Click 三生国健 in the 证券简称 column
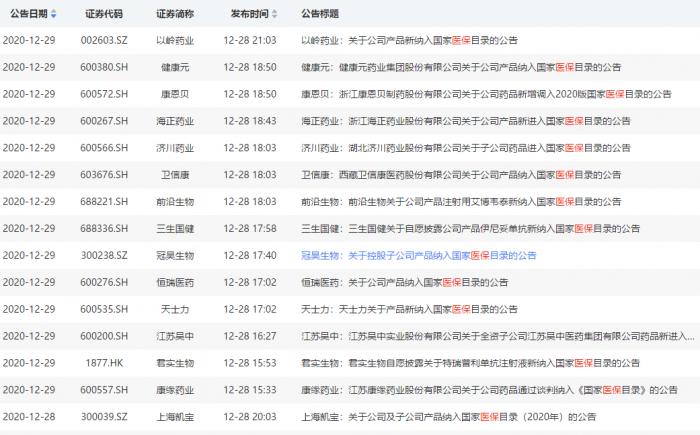700x435 pixels. (x=175, y=229)
